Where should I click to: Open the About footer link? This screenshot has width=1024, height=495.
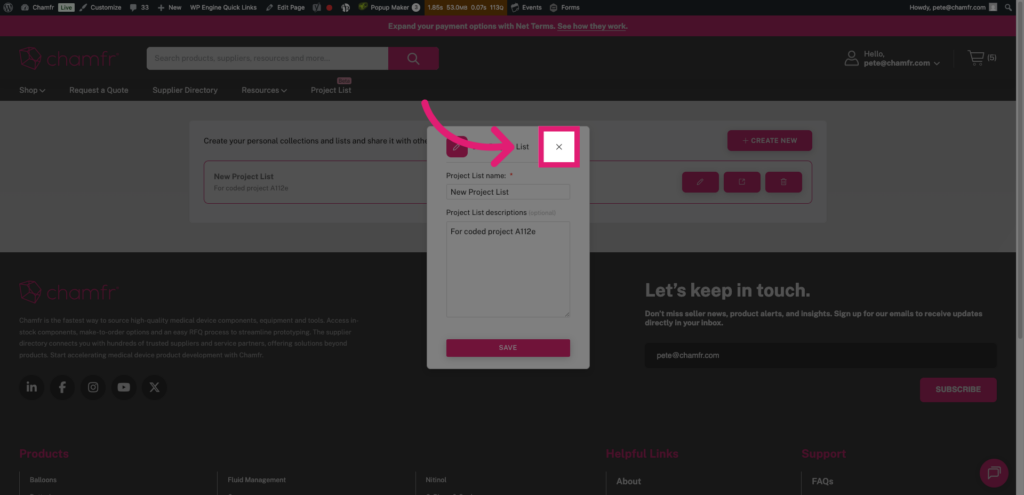(629, 481)
